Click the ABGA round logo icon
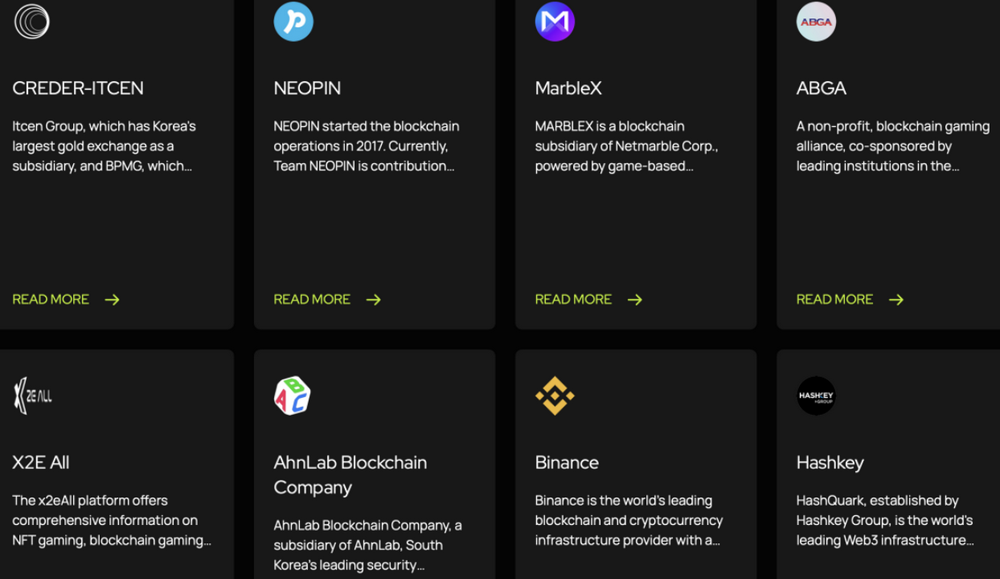This screenshot has width=1000, height=579. (816, 21)
